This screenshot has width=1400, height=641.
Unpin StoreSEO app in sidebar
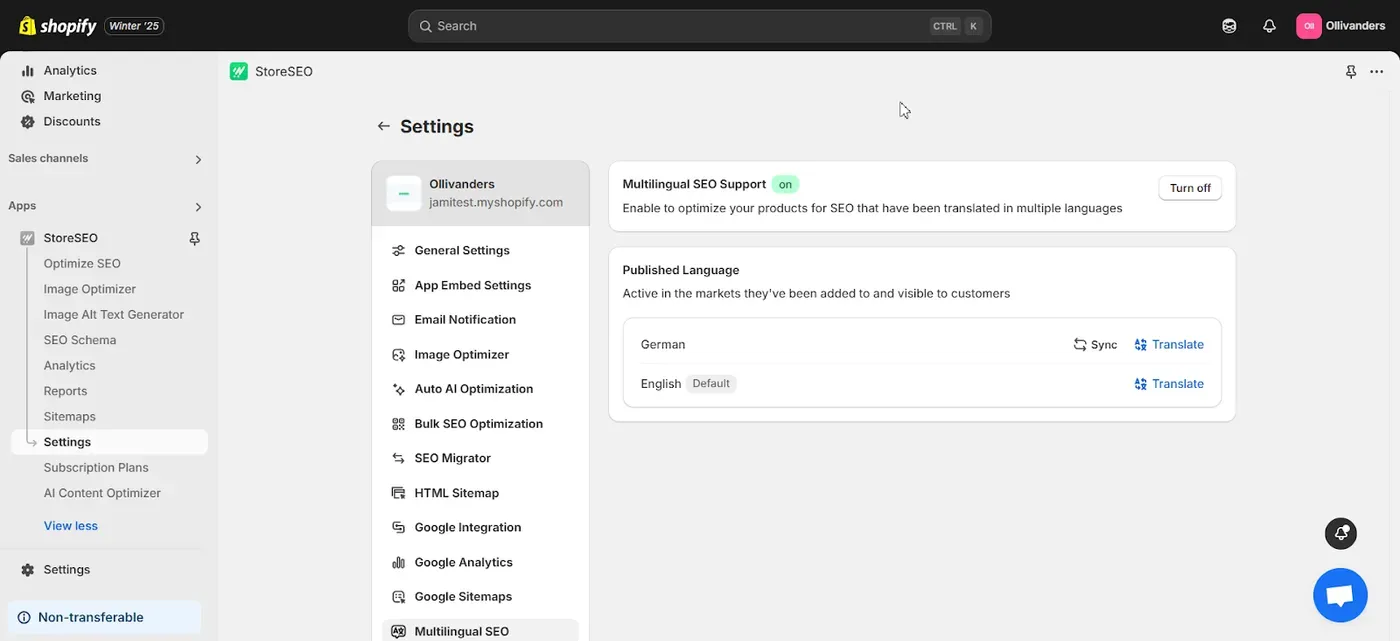tap(194, 238)
